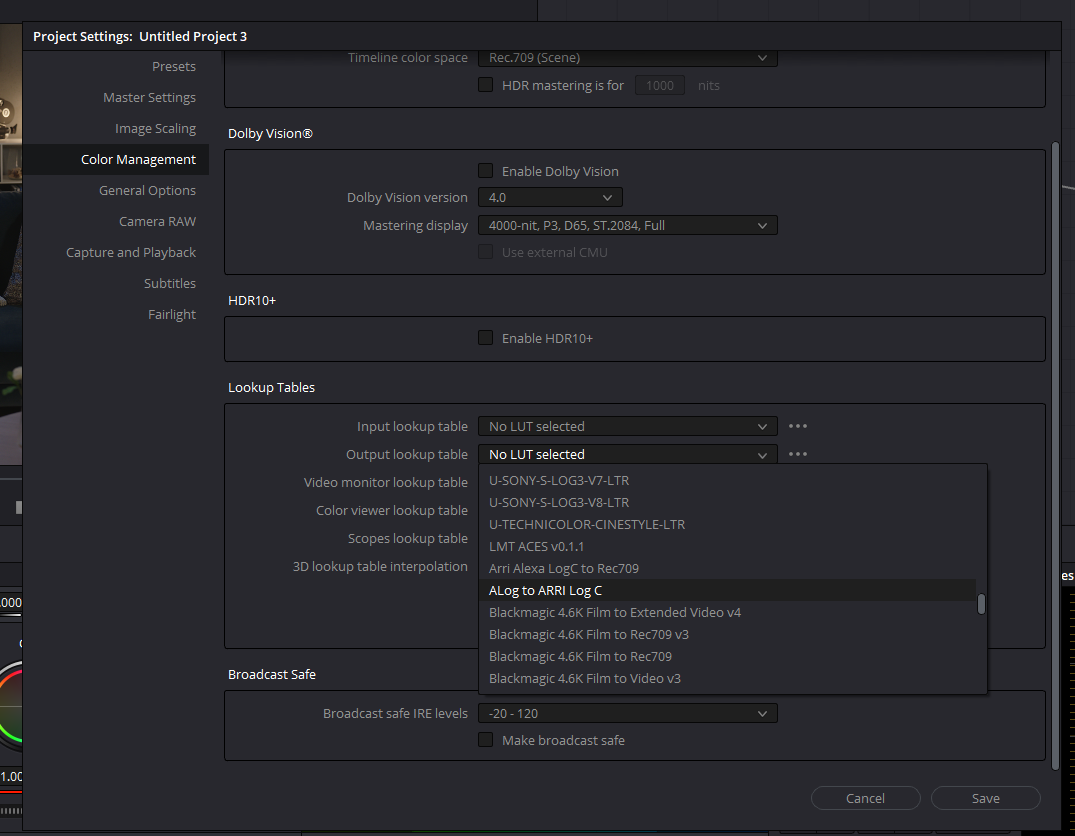Choose Blackmagic 4.6K Film to Video v3
Viewport: 1075px width, 836px height.
coord(727,678)
